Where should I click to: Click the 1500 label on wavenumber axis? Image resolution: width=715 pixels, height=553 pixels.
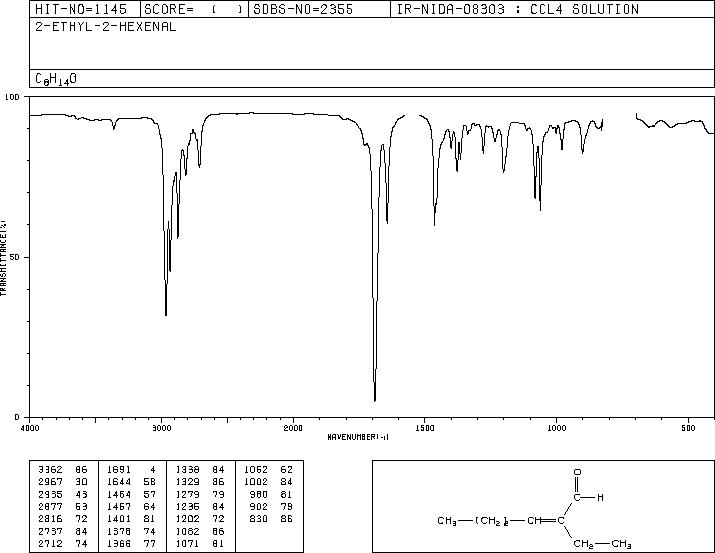[425, 428]
